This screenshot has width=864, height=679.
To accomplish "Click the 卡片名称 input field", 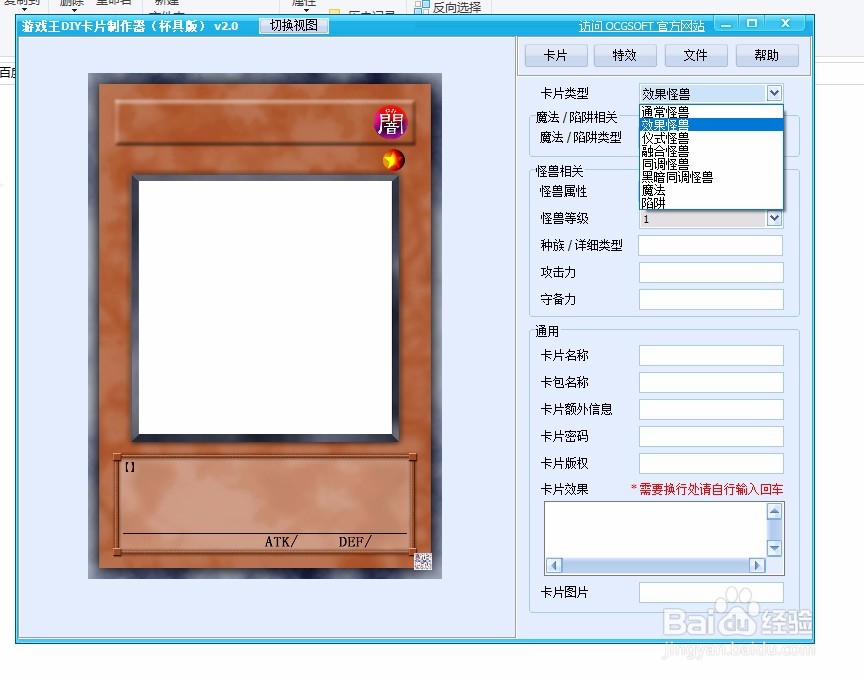I will click(x=711, y=355).
